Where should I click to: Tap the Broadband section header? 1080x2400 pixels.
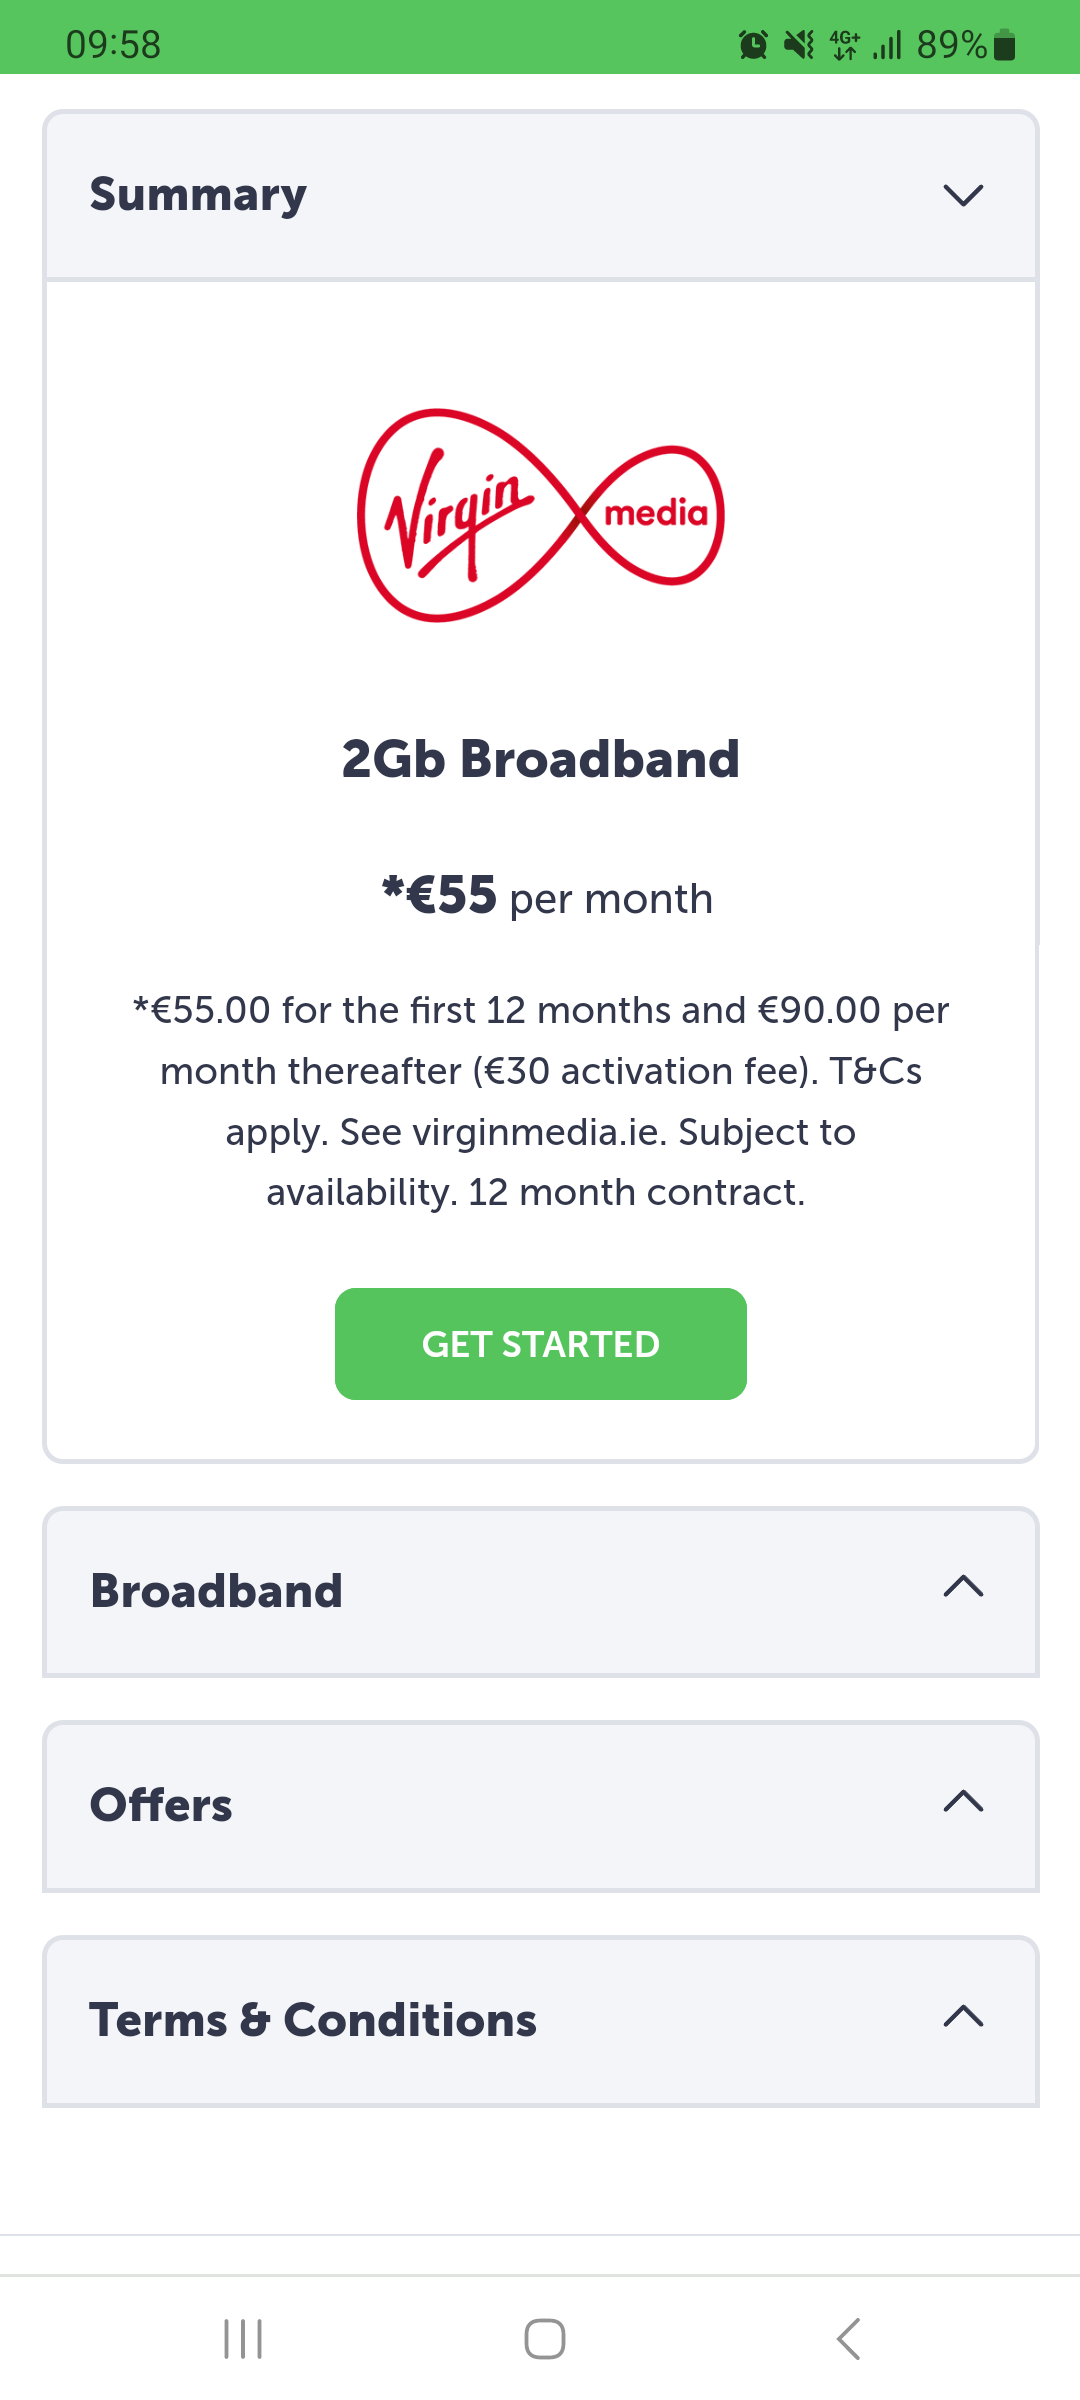541,1592
